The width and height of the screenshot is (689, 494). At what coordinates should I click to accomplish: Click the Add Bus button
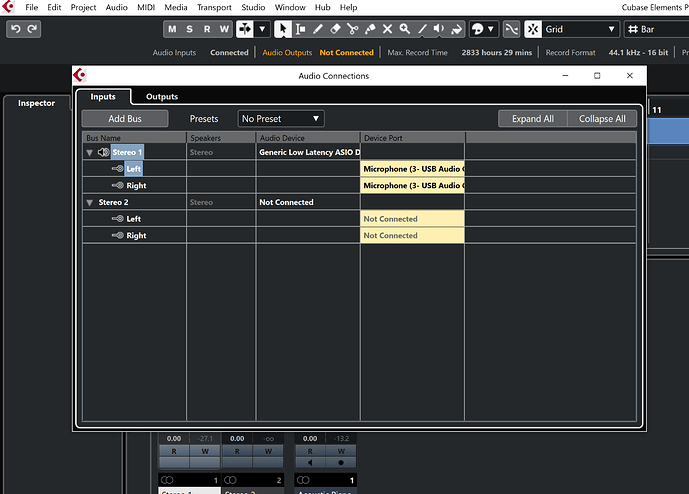125,119
